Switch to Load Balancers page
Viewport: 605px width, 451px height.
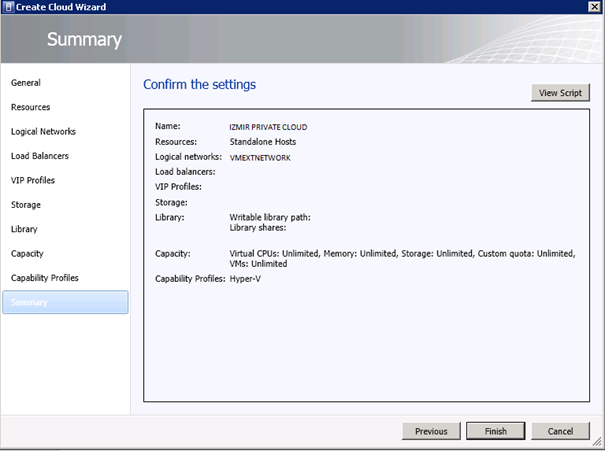click(x=40, y=156)
